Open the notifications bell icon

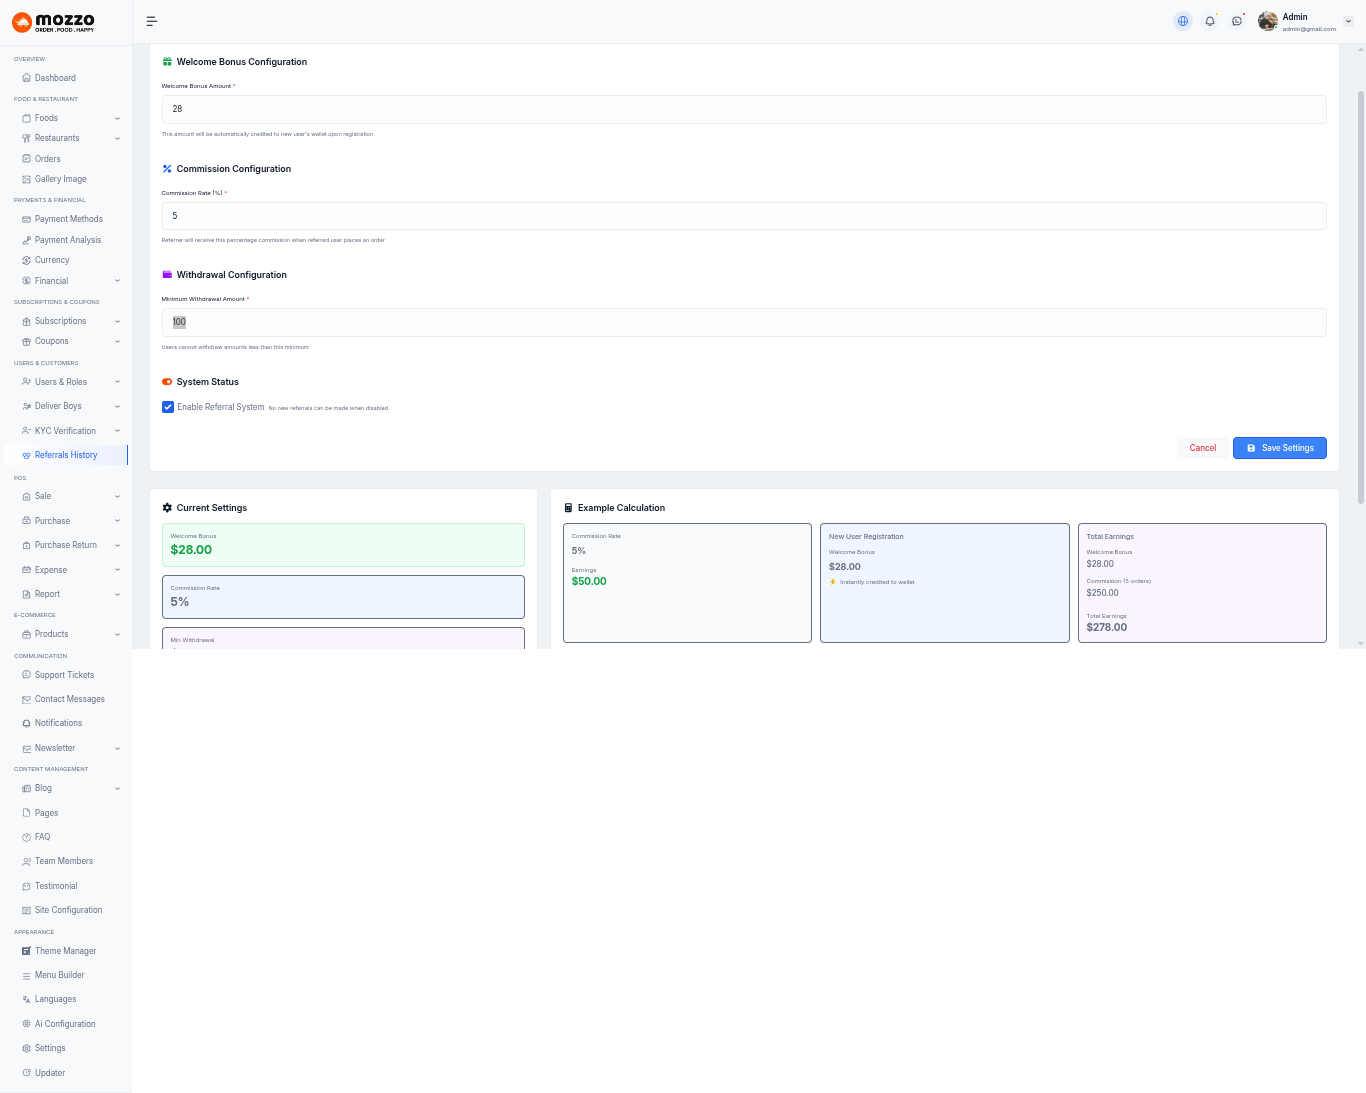point(1210,21)
